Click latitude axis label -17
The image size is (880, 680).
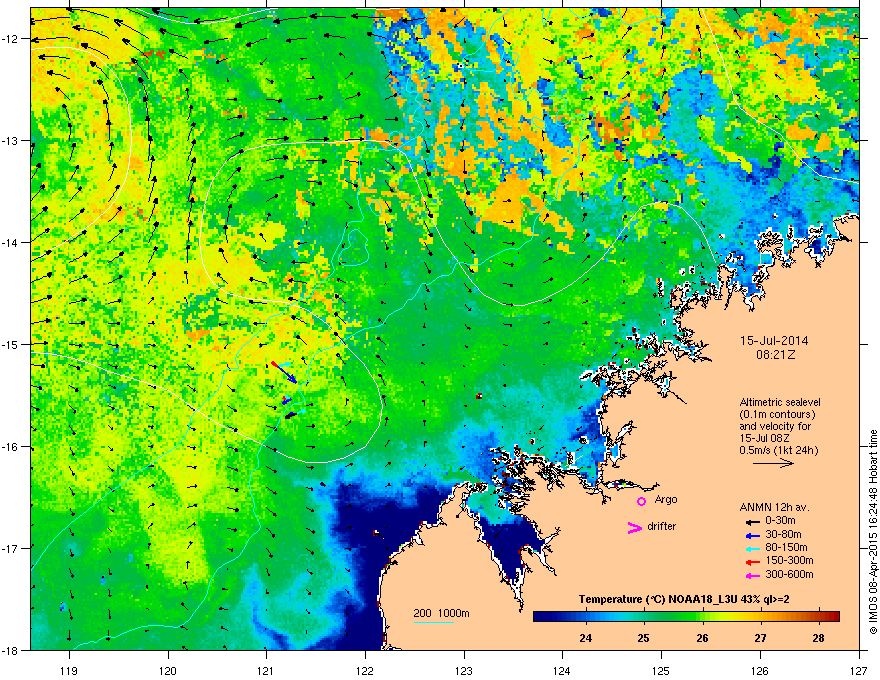pos(11,548)
